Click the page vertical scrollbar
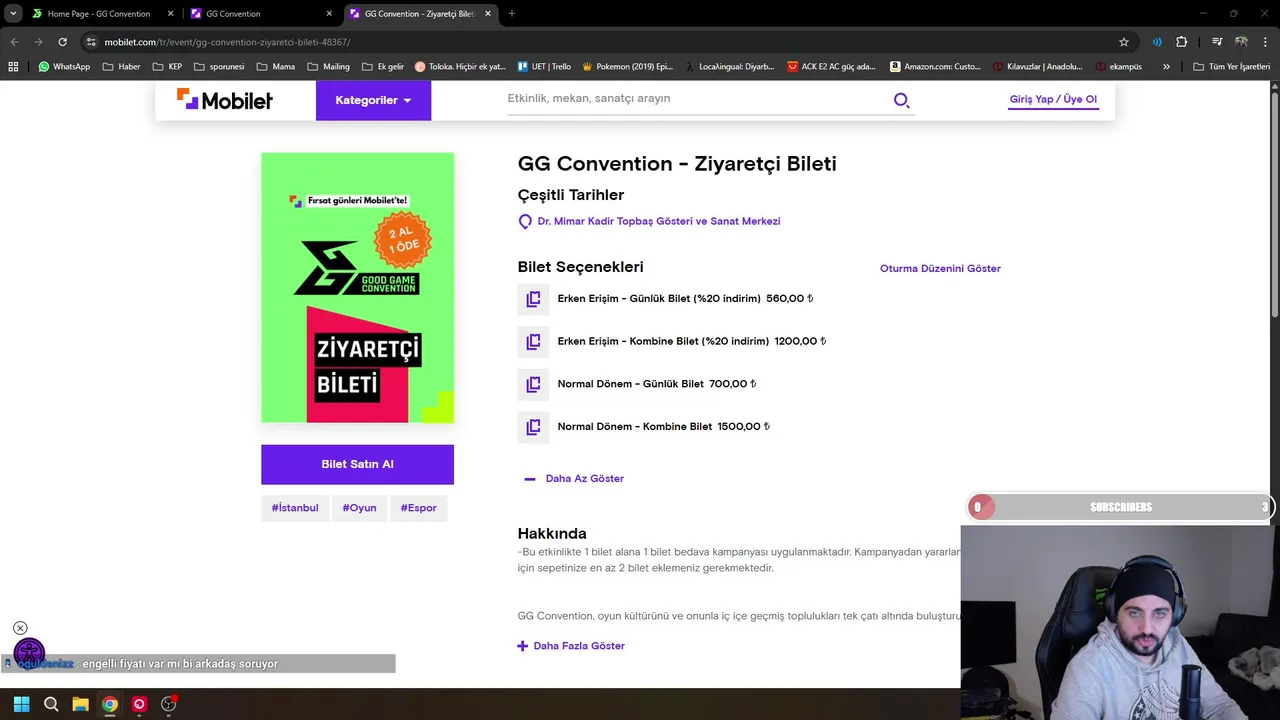The width and height of the screenshot is (1280, 720). click(1274, 206)
